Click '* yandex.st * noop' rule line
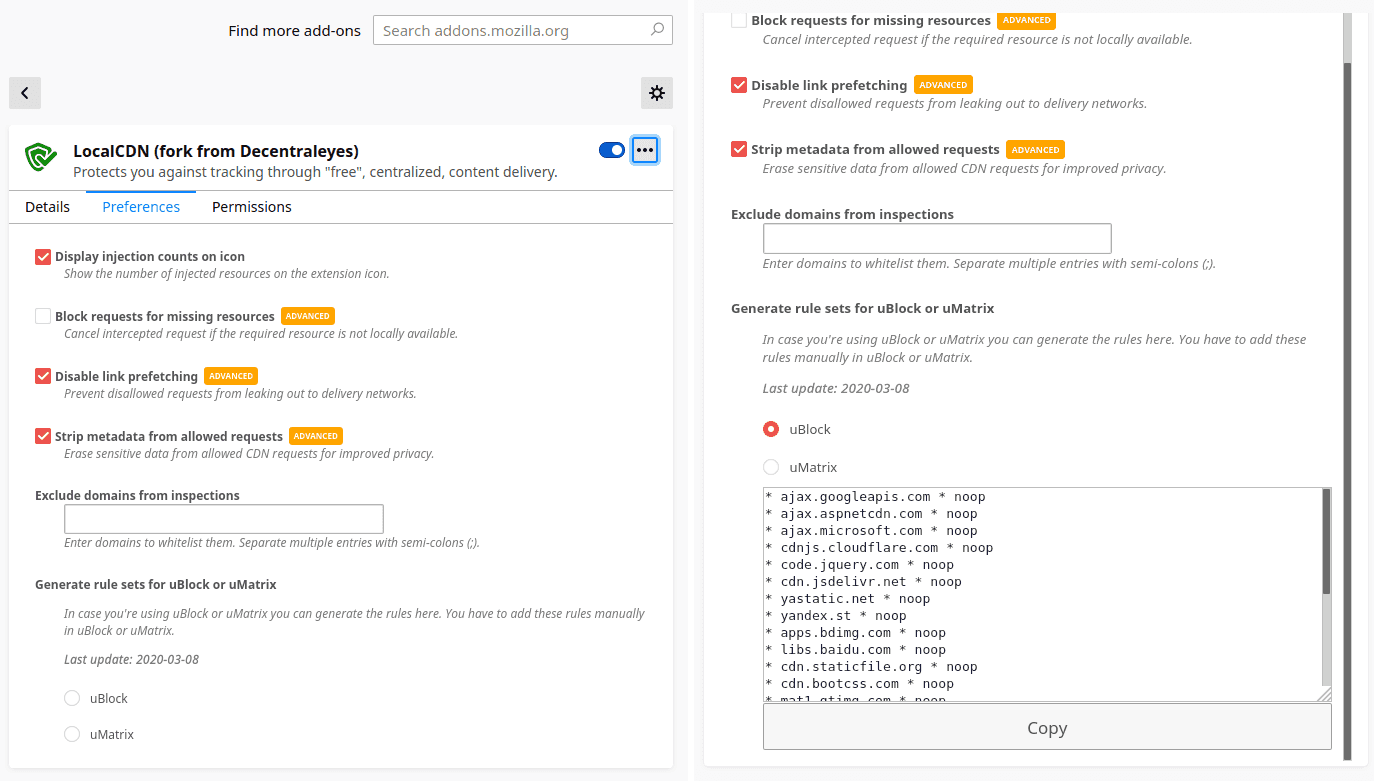Image resolution: width=1386 pixels, height=781 pixels. [x=835, y=616]
